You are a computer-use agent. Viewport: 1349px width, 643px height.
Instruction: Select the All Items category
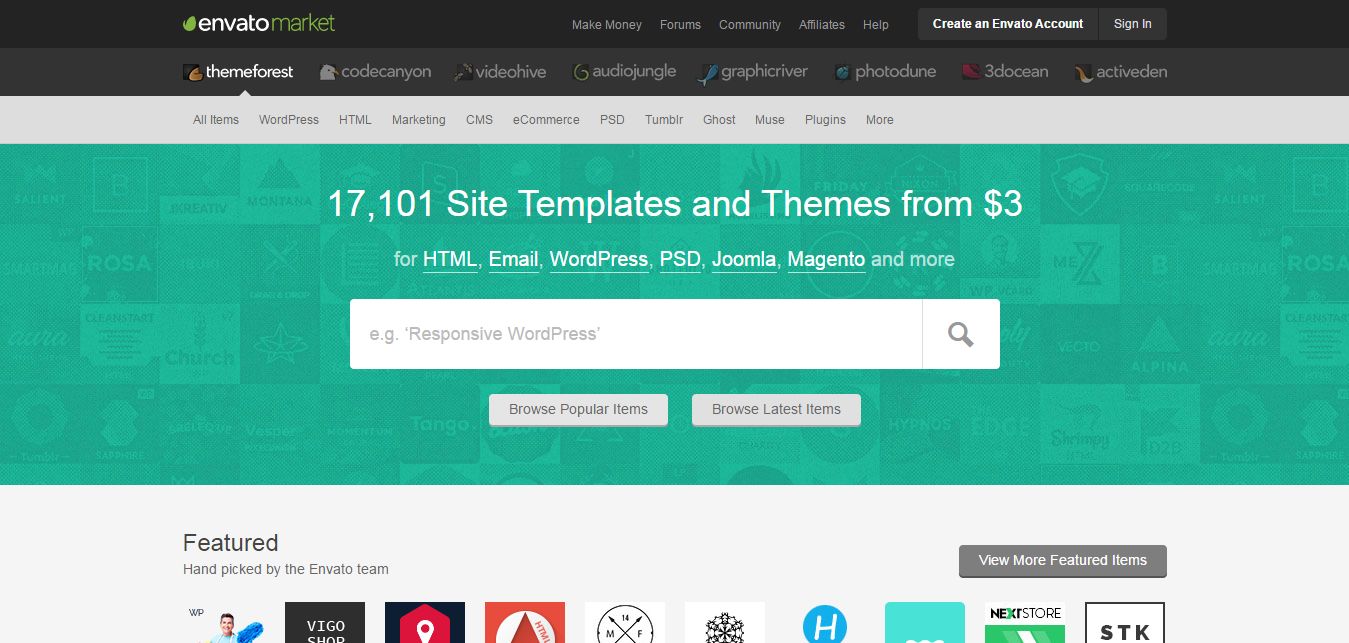(216, 119)
